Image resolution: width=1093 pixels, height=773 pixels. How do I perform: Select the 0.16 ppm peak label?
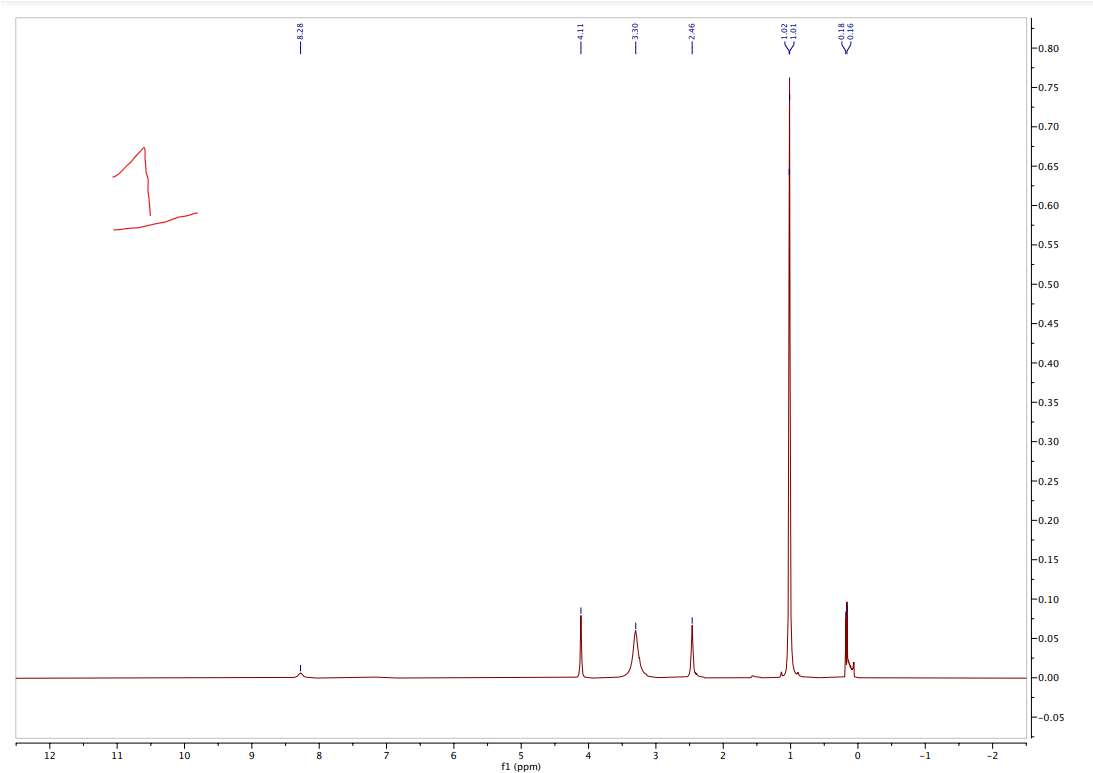849,33
